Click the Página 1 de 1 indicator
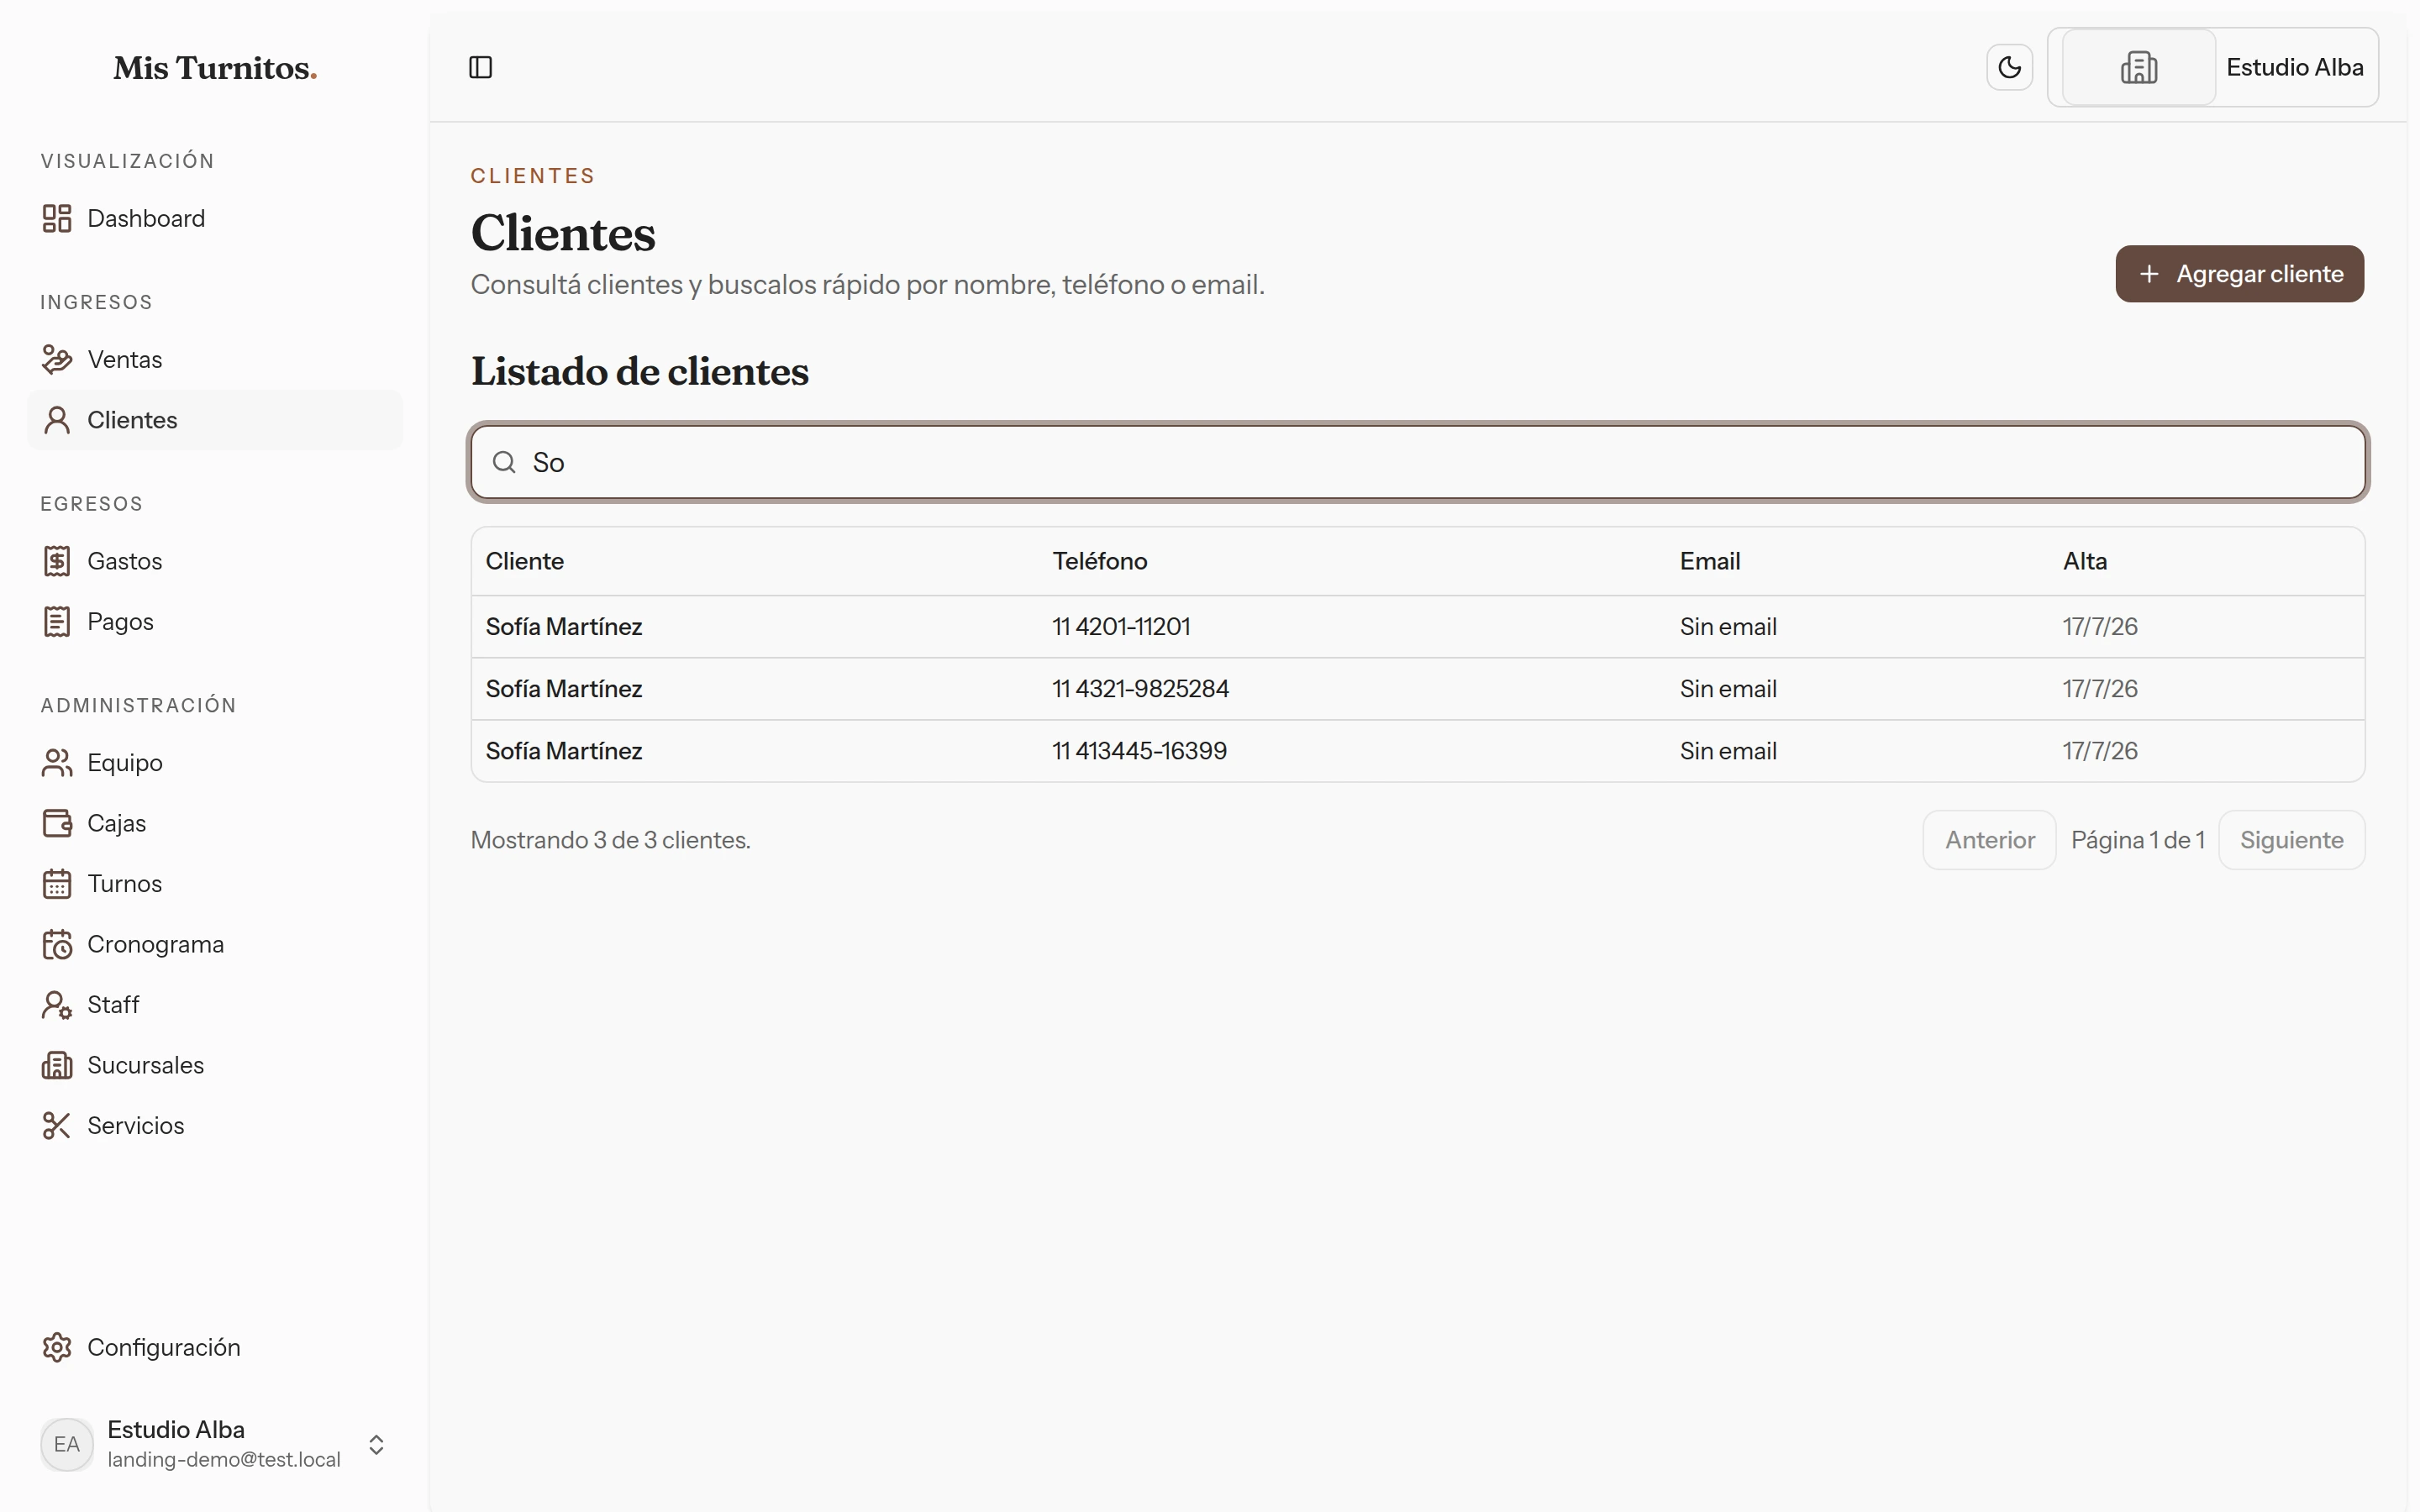The width and height of the screenshot is (2420, 1512). pyautogui.click(x=2137, y=840)
